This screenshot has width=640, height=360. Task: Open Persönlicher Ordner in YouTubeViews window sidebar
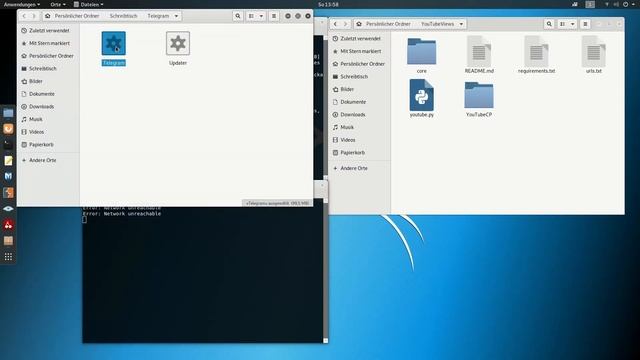[360, 64]
